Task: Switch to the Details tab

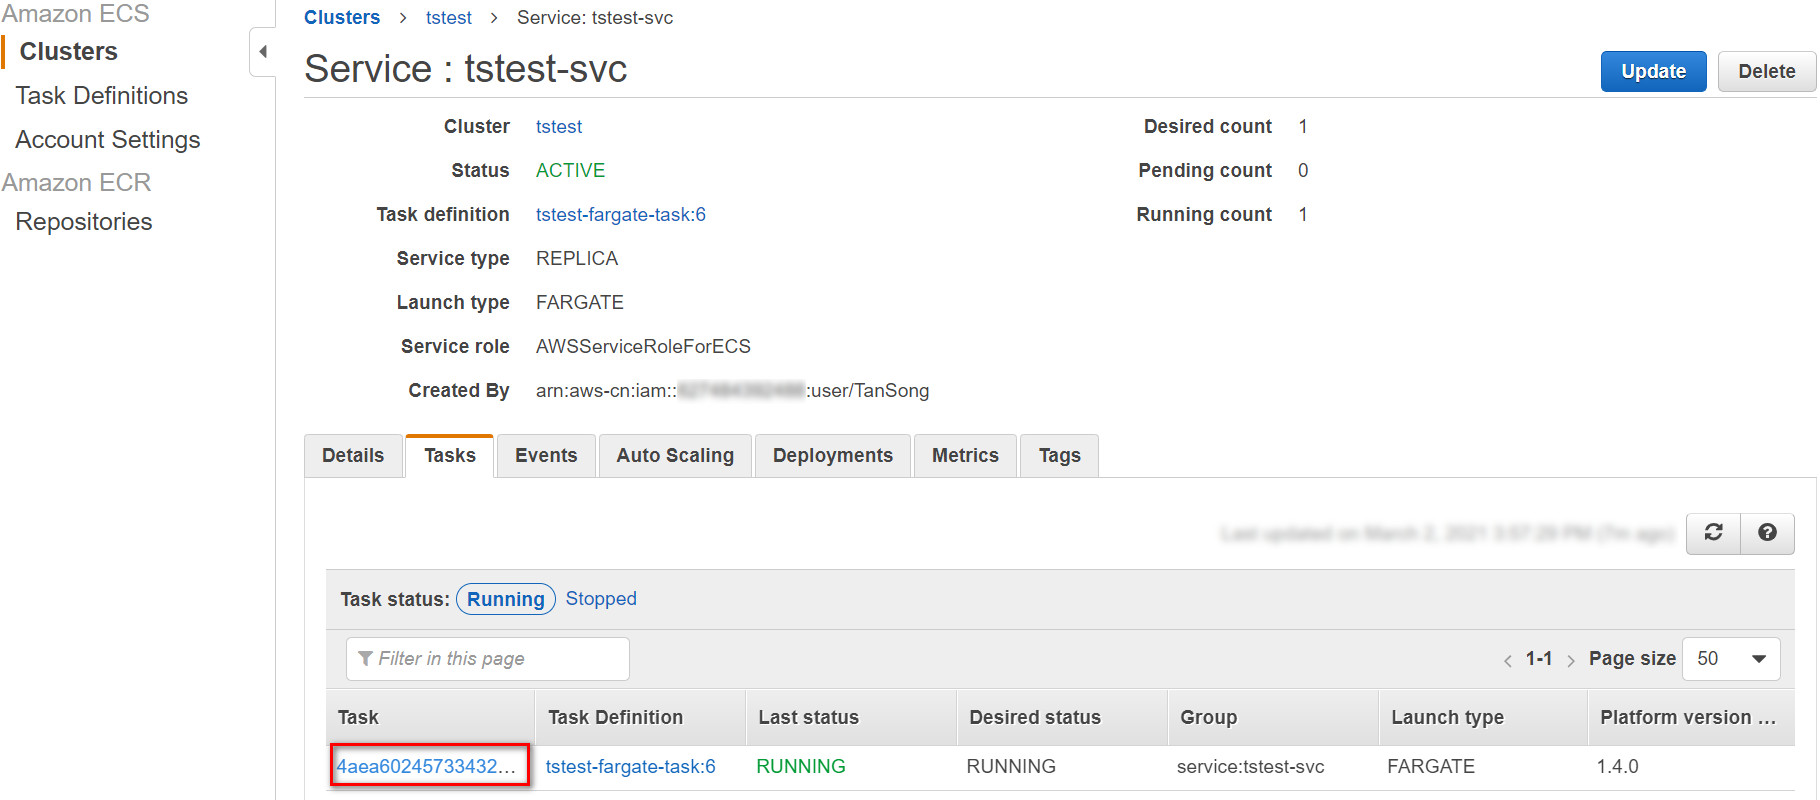Action: [353, 456]
